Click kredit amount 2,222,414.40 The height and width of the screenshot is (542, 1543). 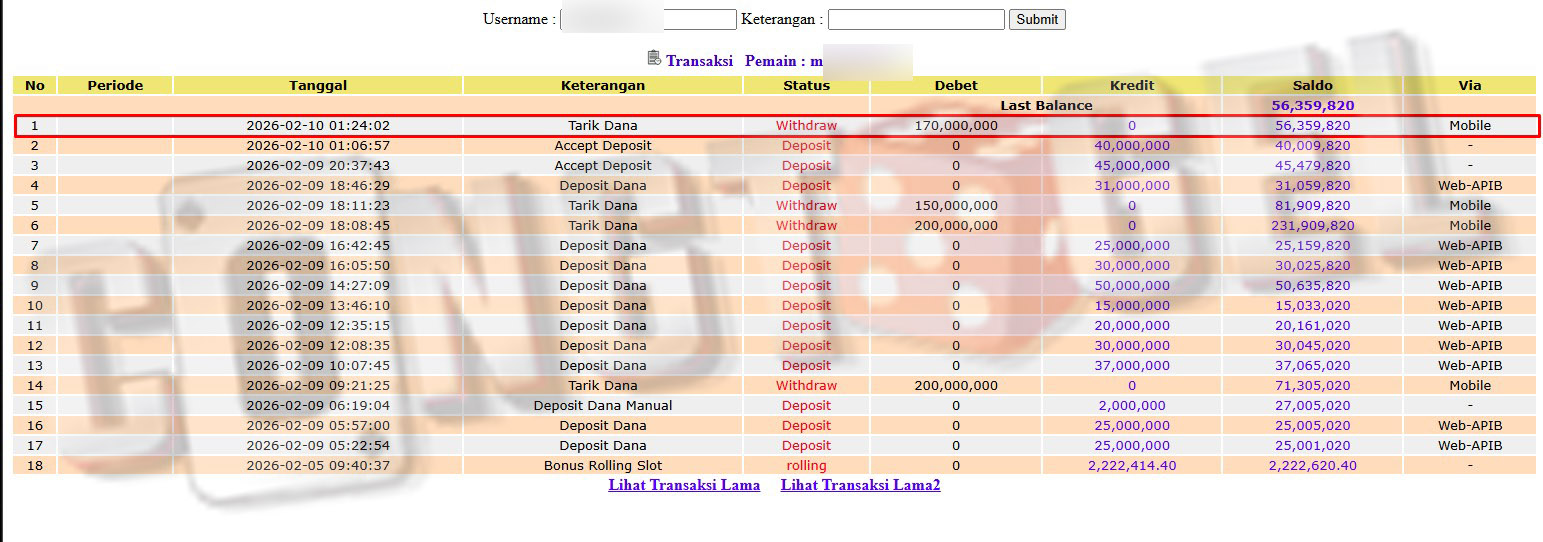pos(1131,465)
